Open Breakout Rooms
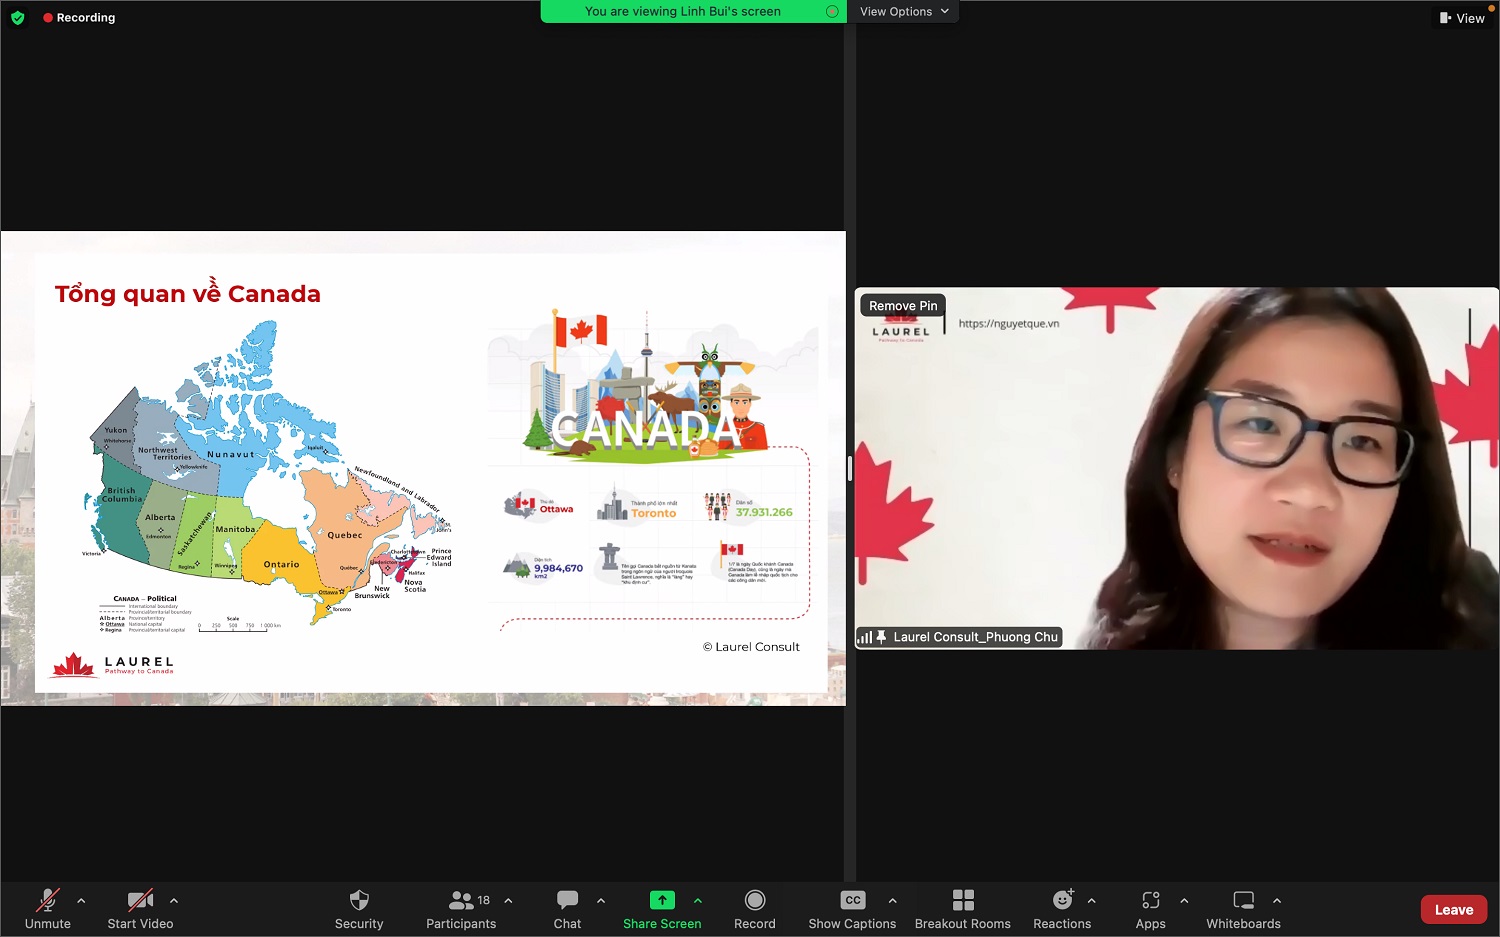This screenshot has height=937, width=1500. pos(962,908)
